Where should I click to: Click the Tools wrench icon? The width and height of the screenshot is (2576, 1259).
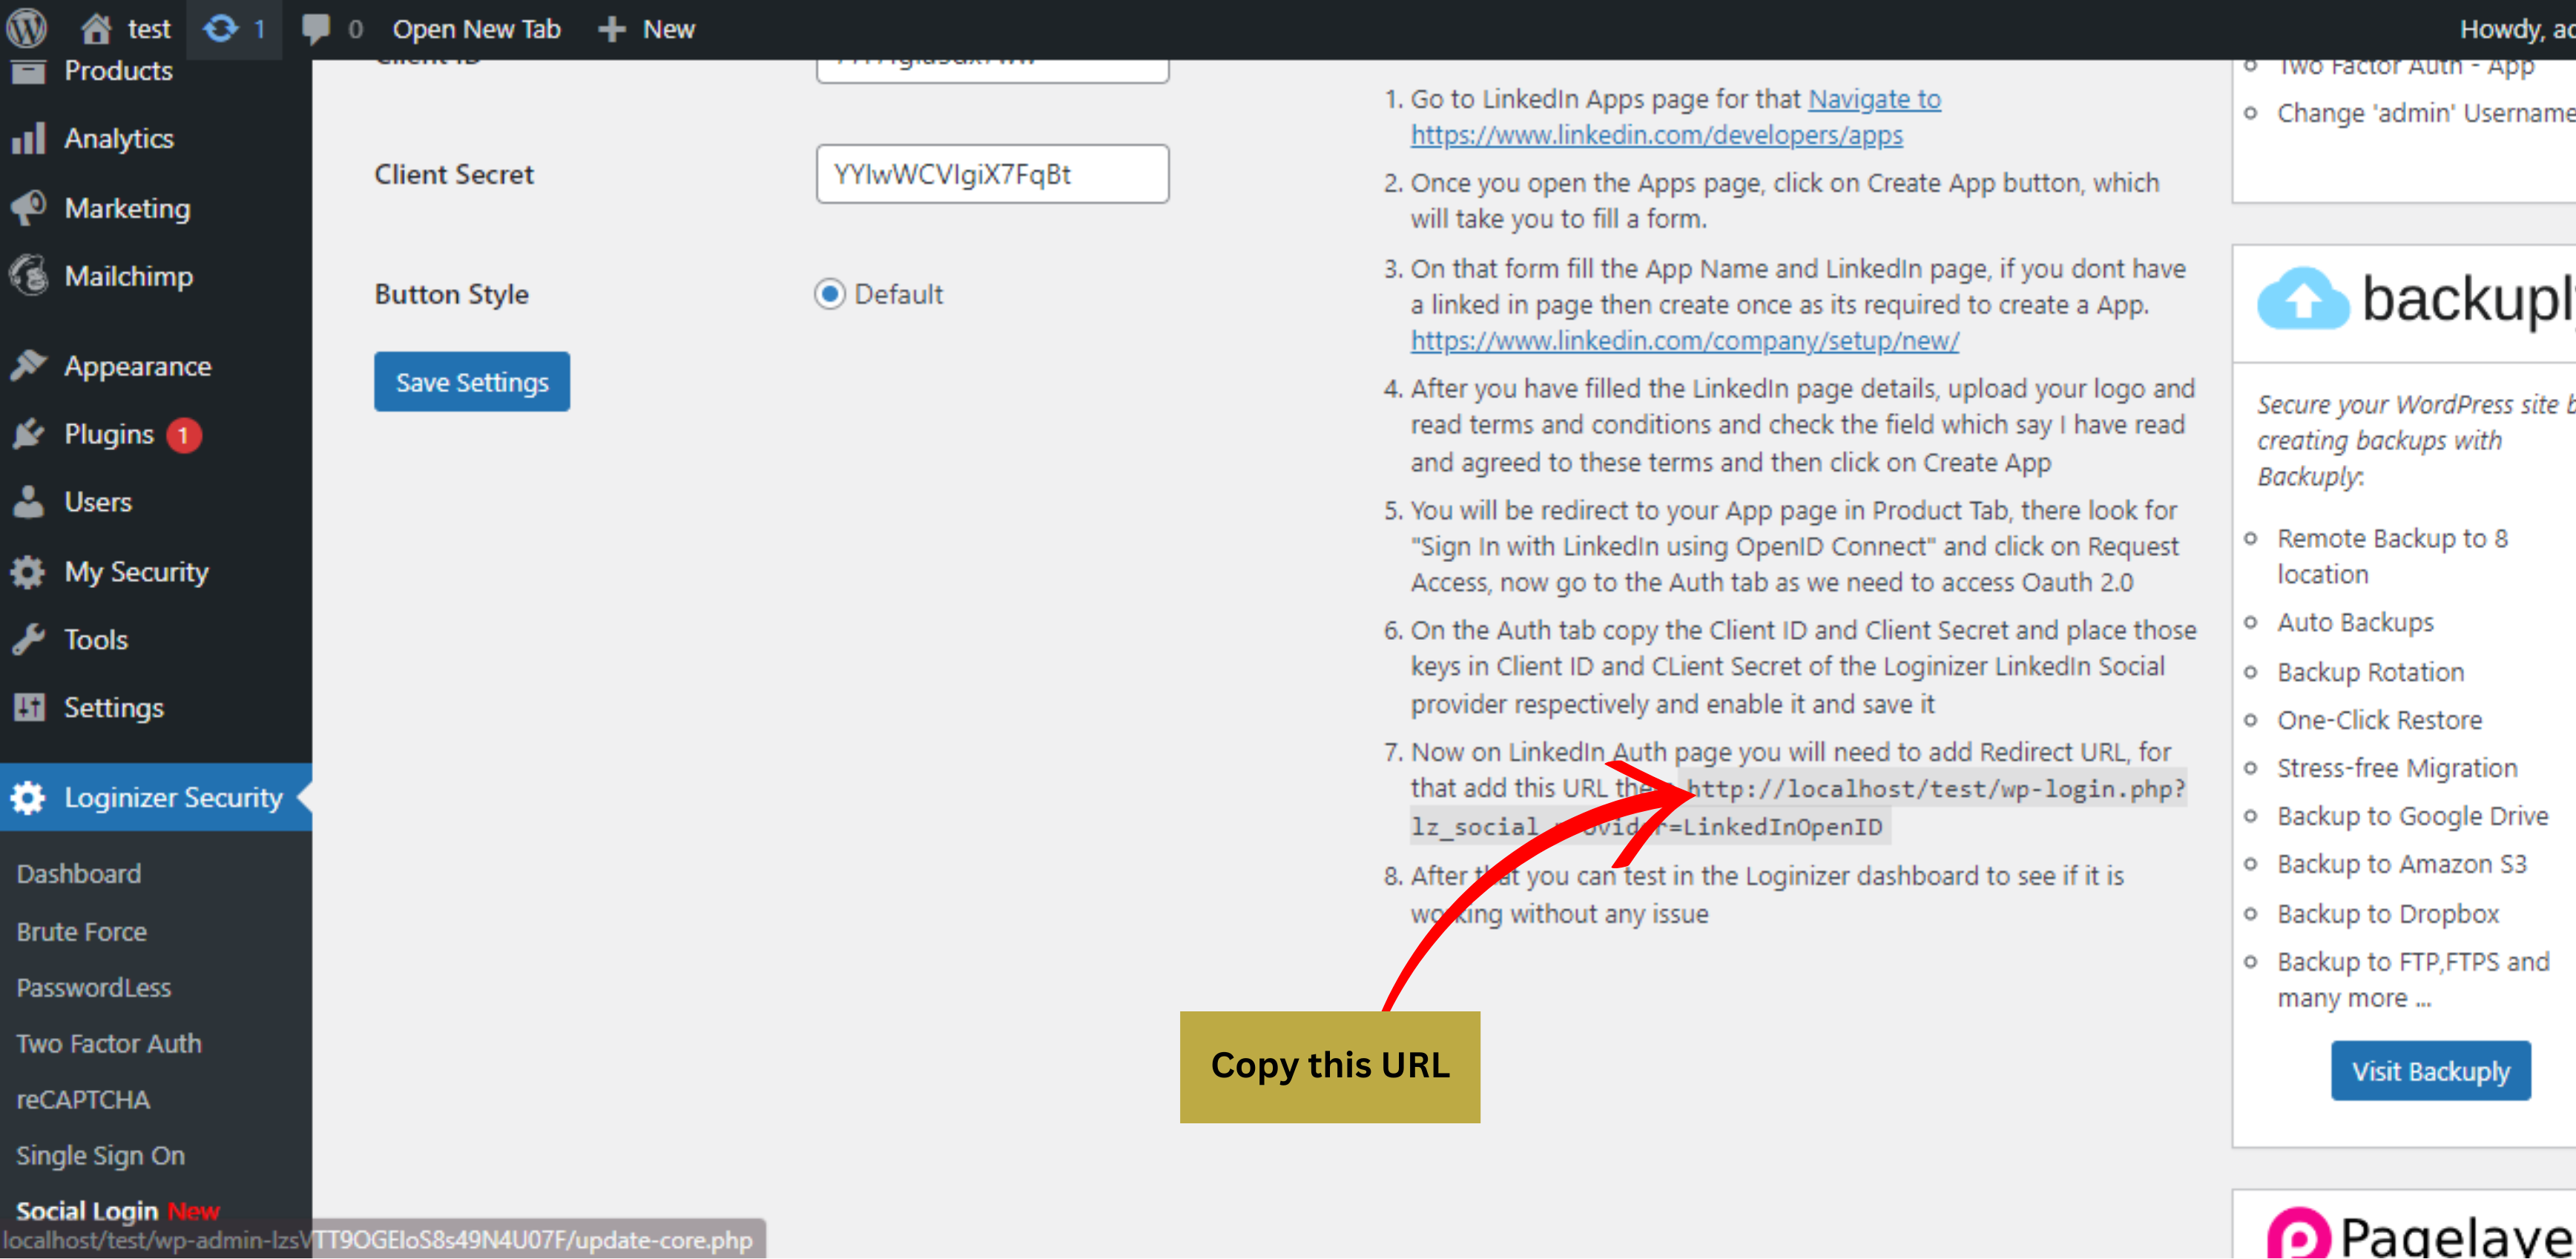(x=28, y=639)
